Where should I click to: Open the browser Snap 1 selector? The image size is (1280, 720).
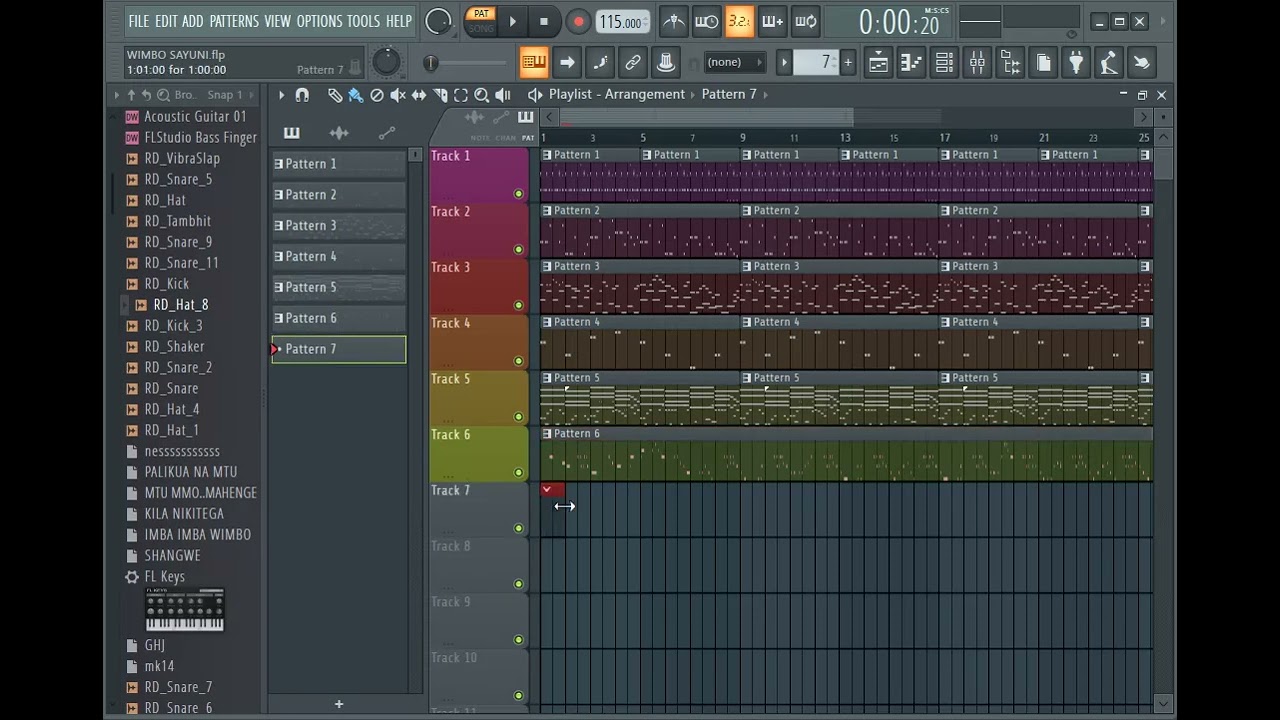[225, 95]
